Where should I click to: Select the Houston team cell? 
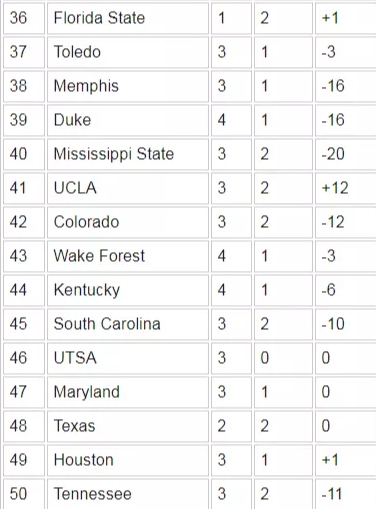click(128, 460)
